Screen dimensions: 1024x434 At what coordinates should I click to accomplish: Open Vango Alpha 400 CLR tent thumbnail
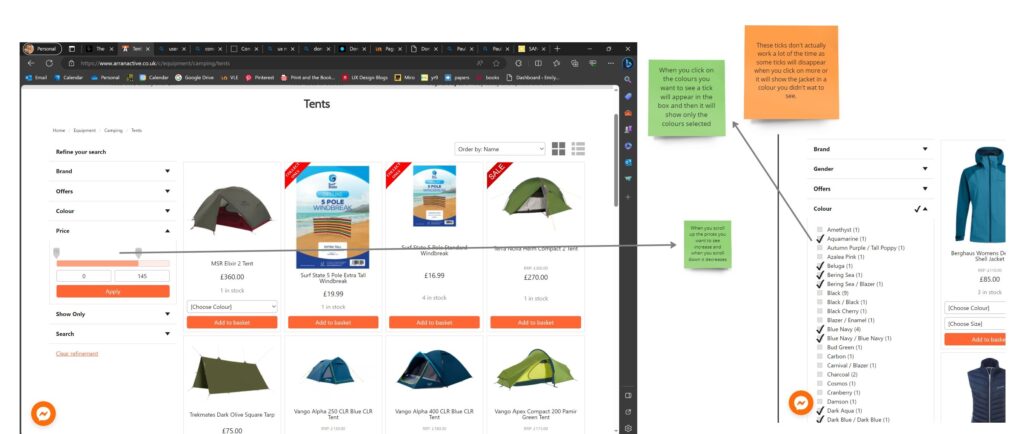(434, 370)
